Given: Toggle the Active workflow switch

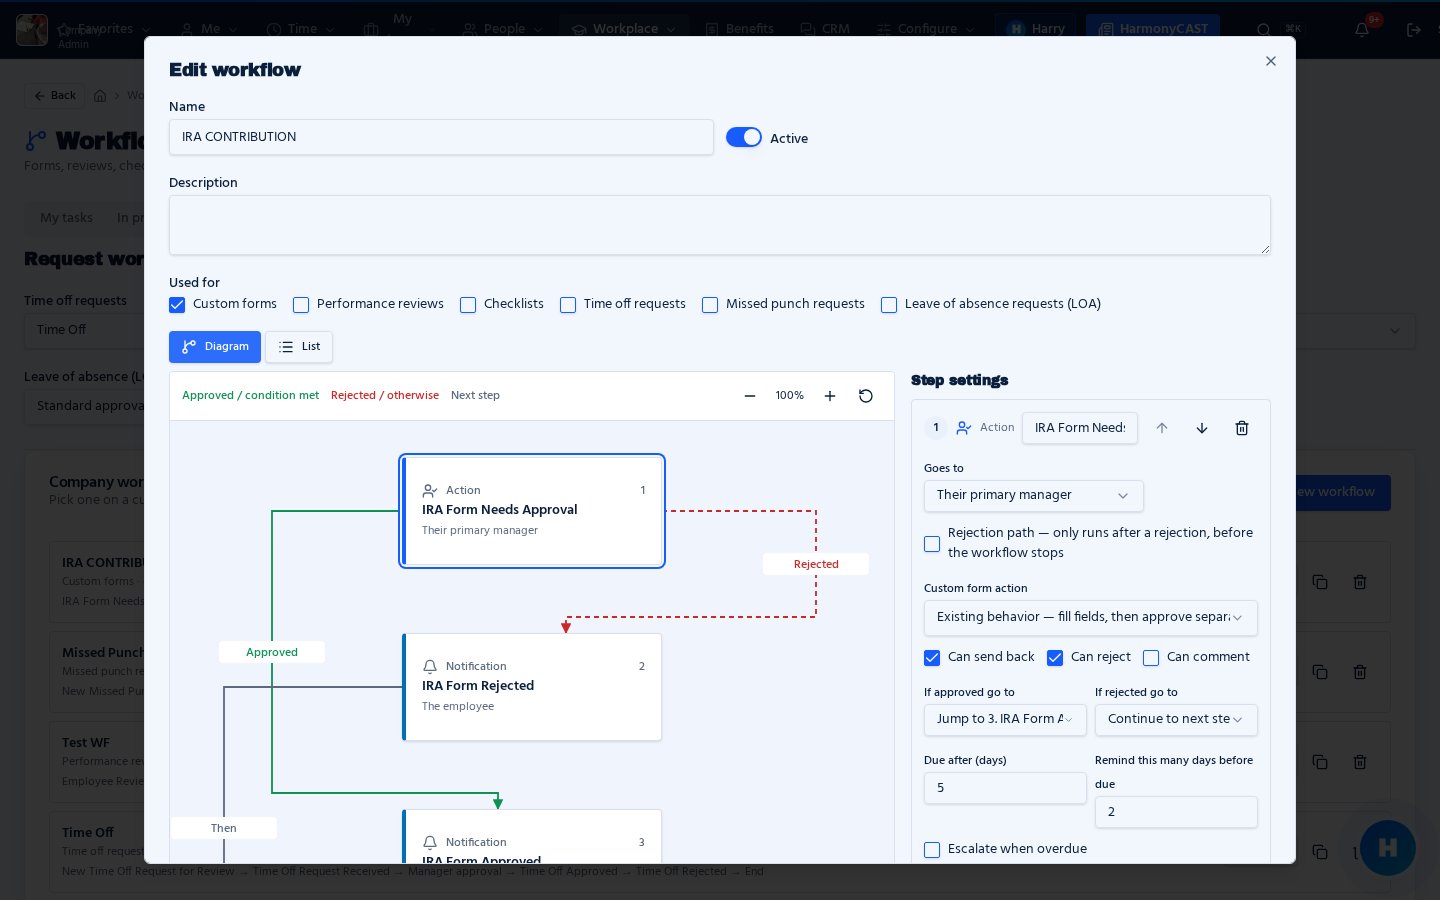Looking at the screenshot, I should tap(744, 138).
